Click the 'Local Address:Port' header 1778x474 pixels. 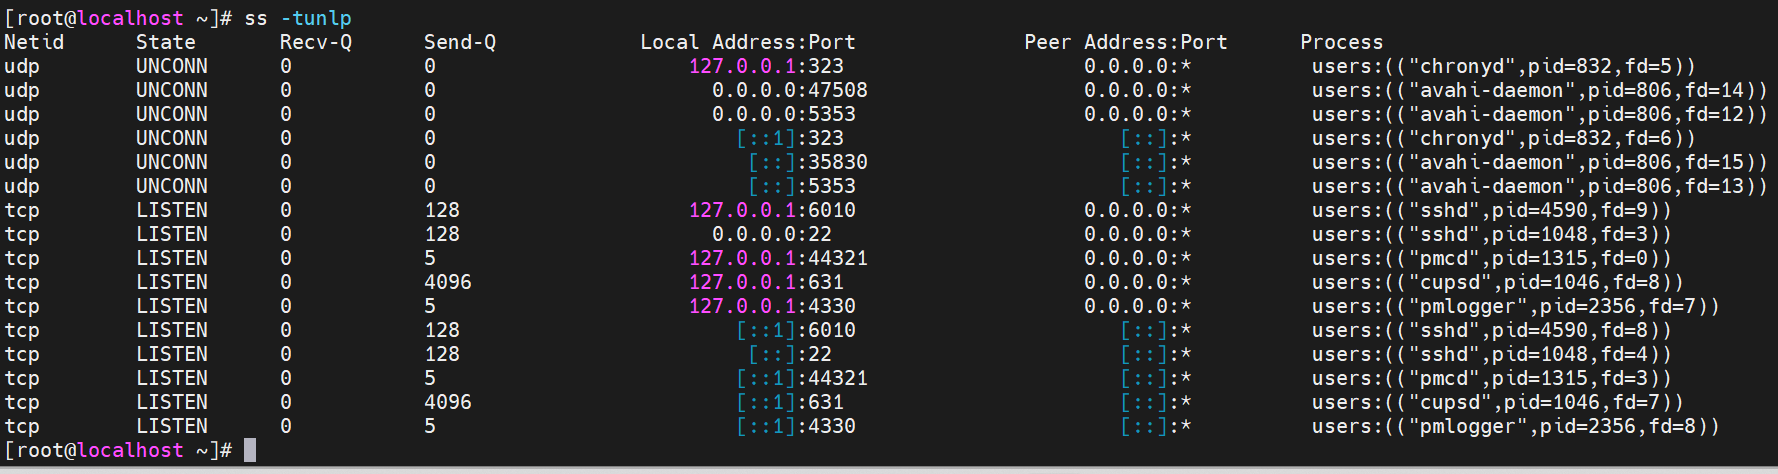[x=748, y=42]
